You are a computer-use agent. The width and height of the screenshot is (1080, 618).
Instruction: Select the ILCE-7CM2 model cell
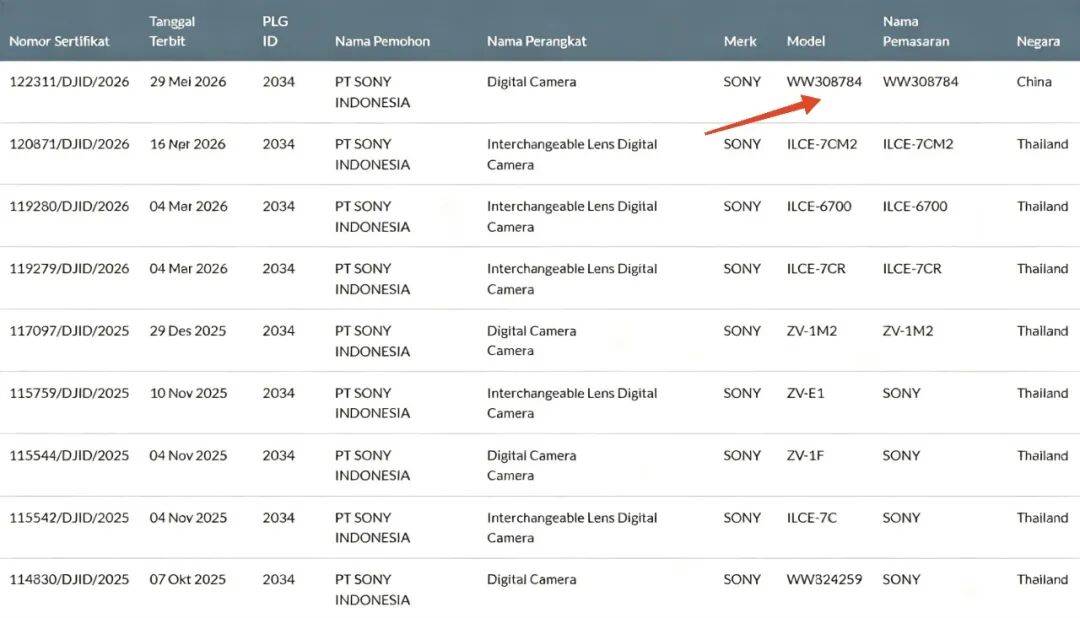(x=822, y=144)
